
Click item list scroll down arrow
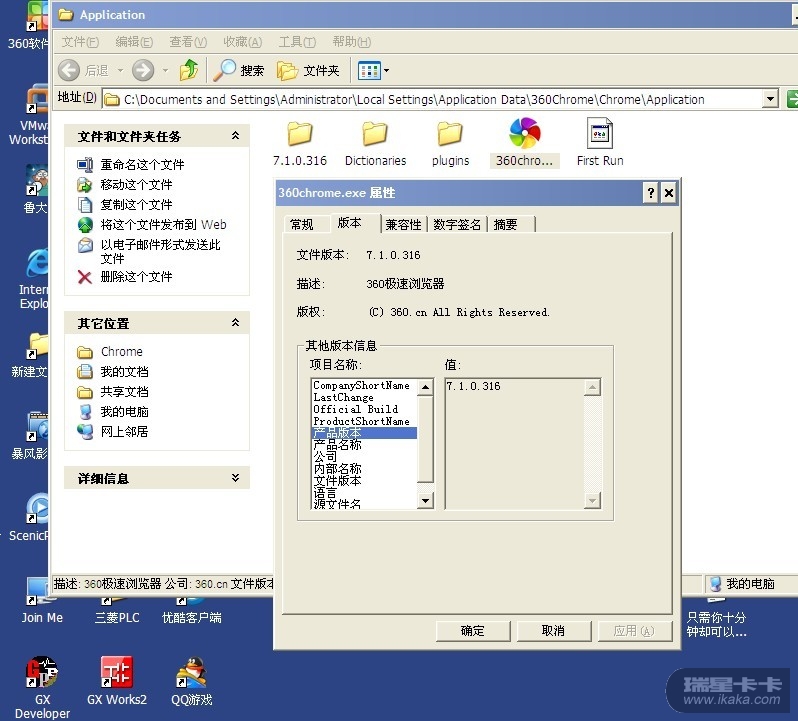tap(425, 501)
